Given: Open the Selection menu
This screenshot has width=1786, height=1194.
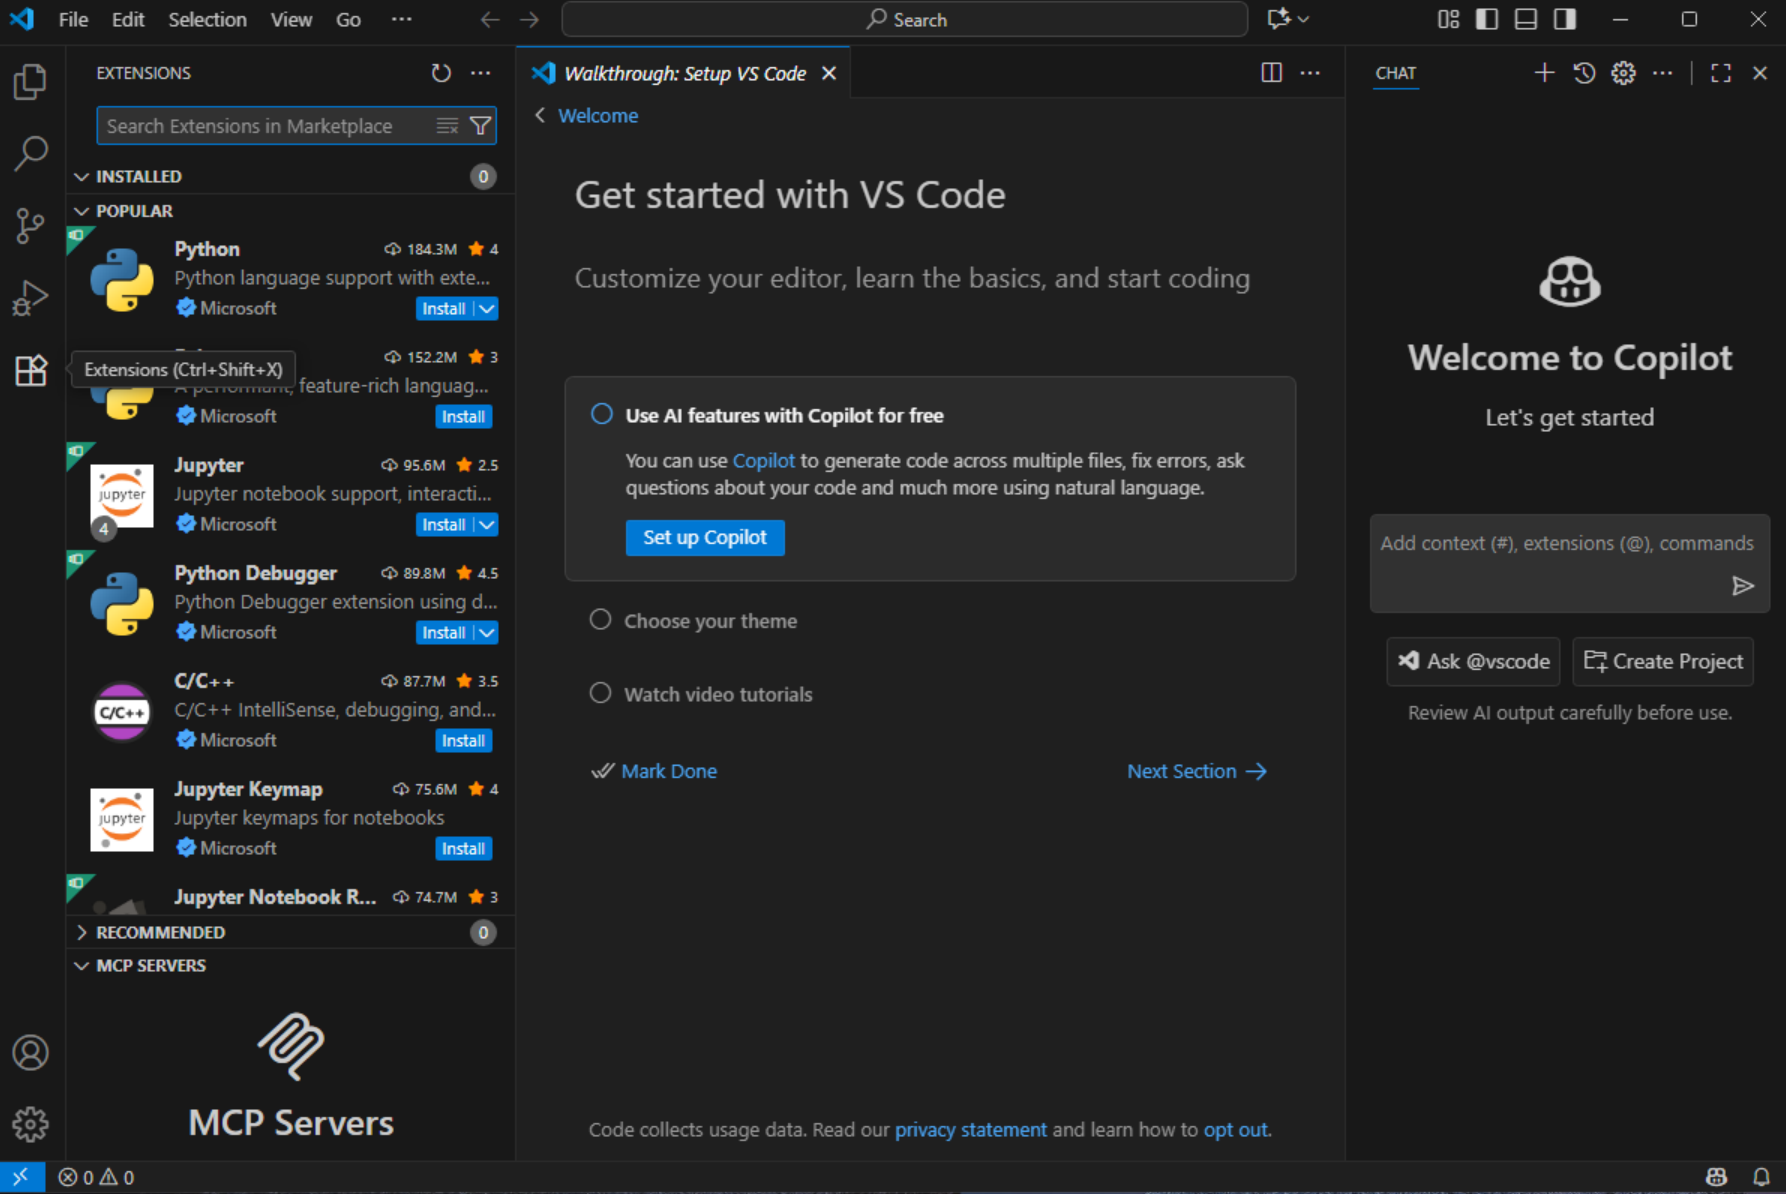Looking at the screenshot, I should (207, 20).
